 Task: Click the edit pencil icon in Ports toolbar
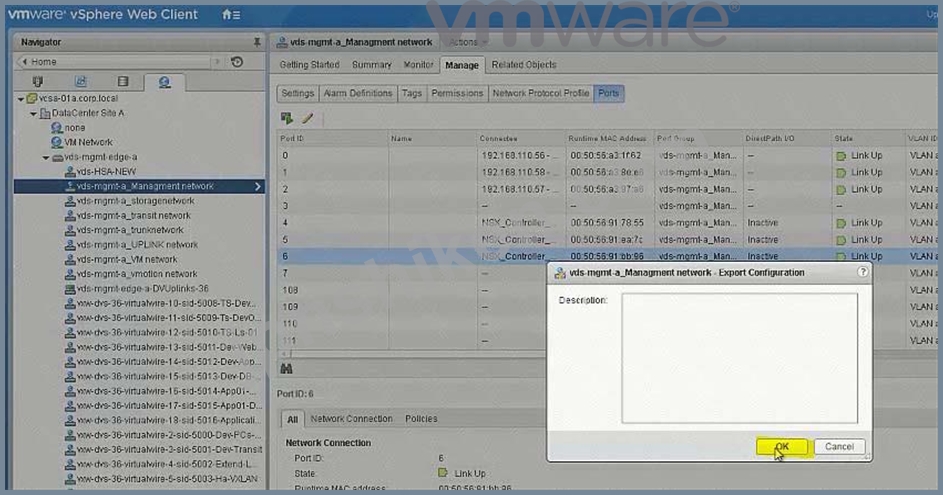point(307,118)
